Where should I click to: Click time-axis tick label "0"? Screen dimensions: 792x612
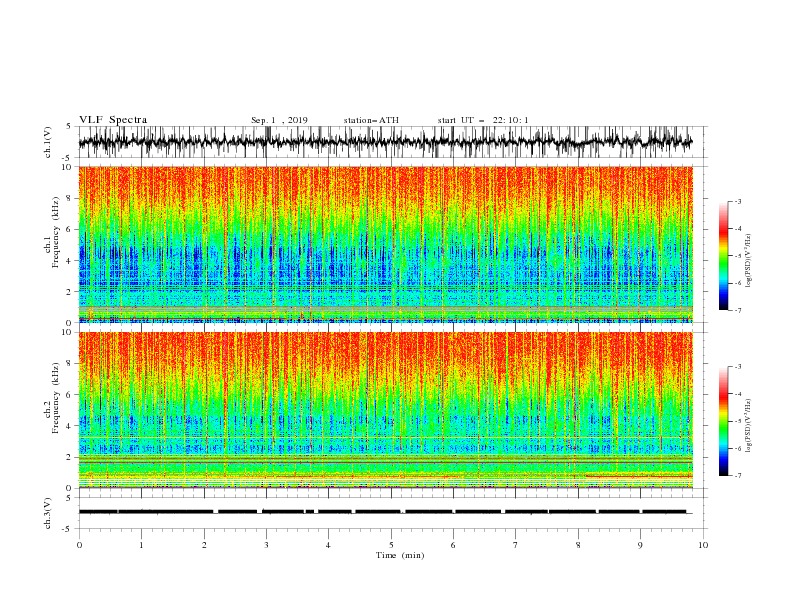click(x=79, y=545)
